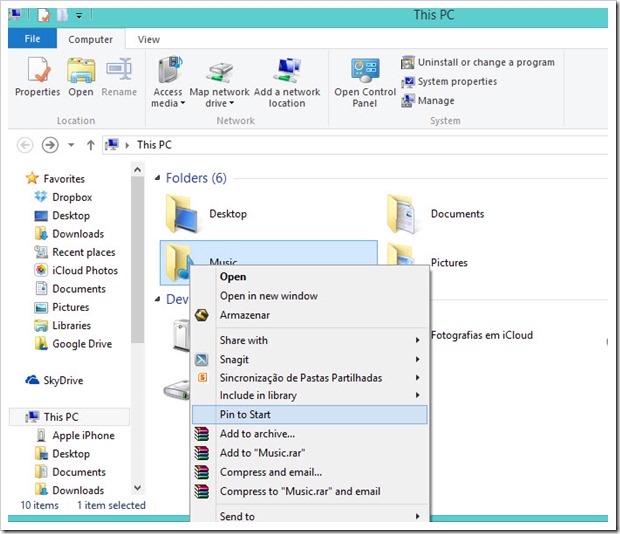Choose Compress and email...

tap(310, 472)
